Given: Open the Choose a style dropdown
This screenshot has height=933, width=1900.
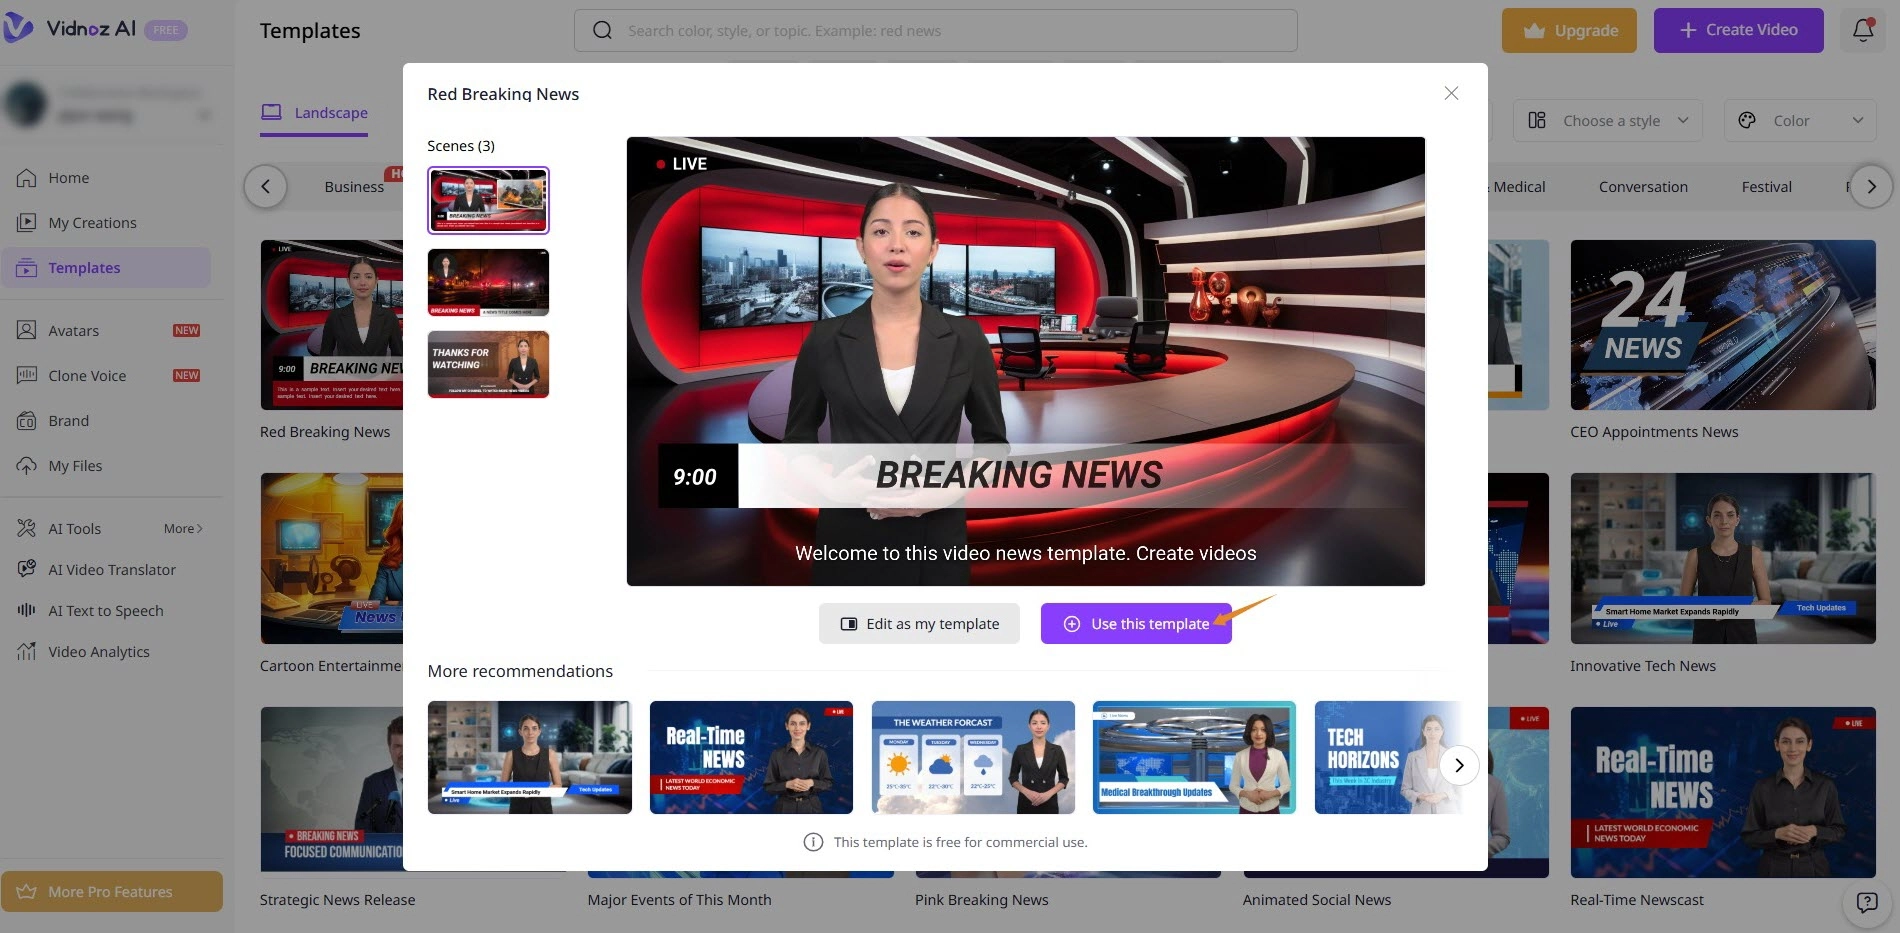Looking at the screenshot, I should 1606,120.
